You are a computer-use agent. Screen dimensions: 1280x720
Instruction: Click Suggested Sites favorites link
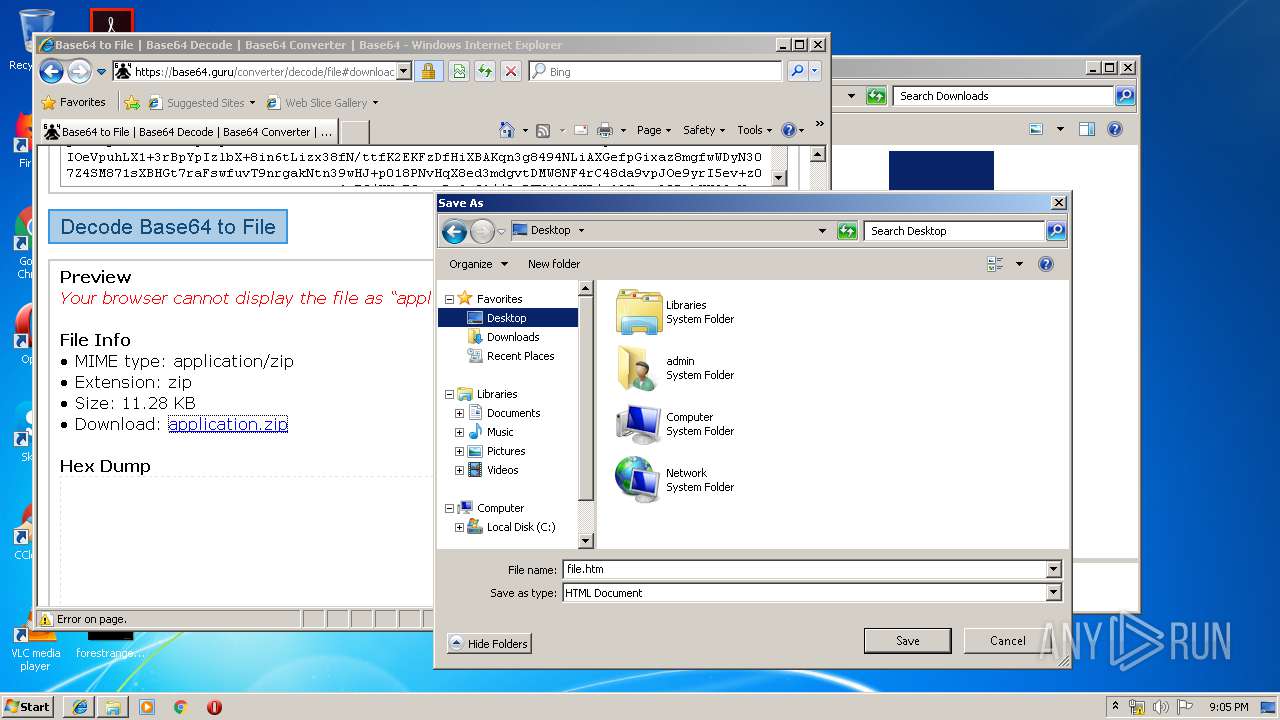click(201, 102)
